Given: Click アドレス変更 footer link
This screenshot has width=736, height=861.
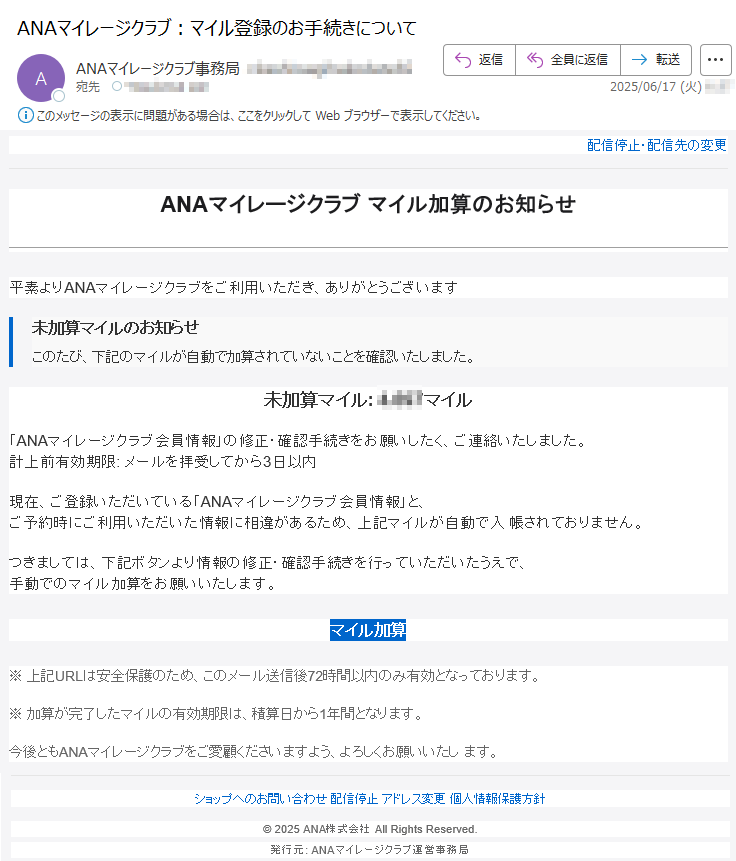Looking at the screenshot, I should point(413,798).
